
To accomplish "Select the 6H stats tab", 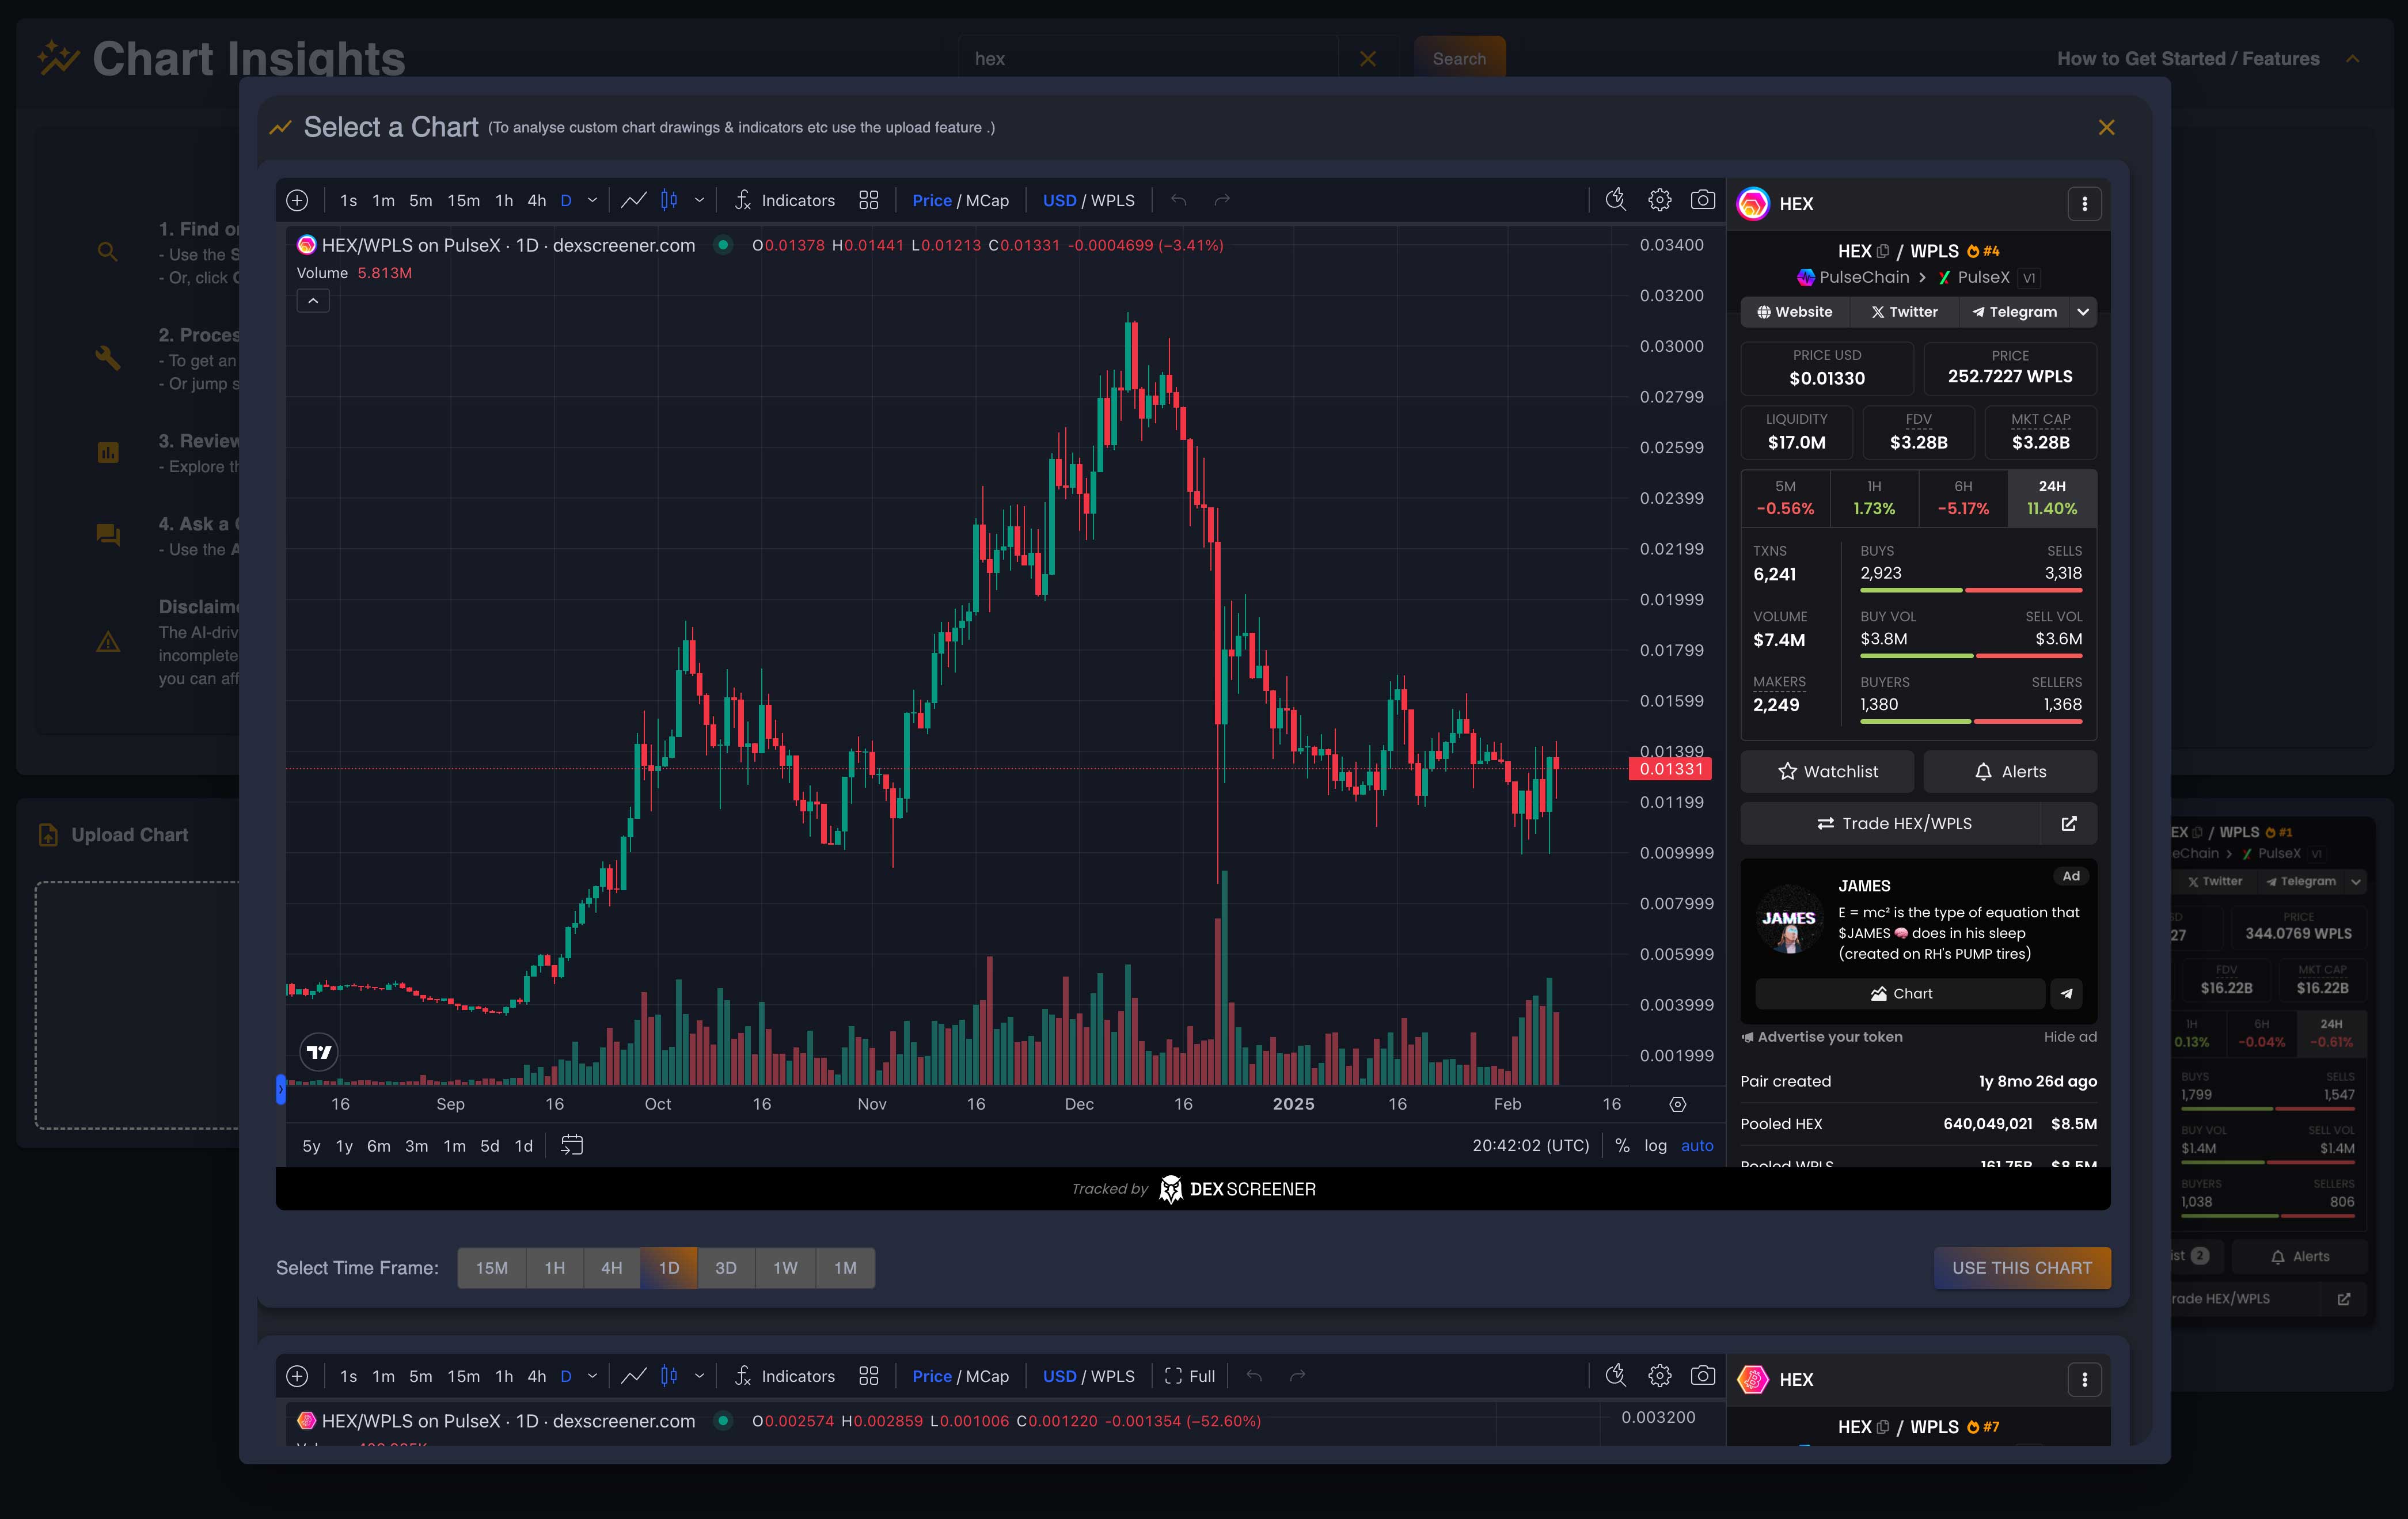I will [1962, 498].
